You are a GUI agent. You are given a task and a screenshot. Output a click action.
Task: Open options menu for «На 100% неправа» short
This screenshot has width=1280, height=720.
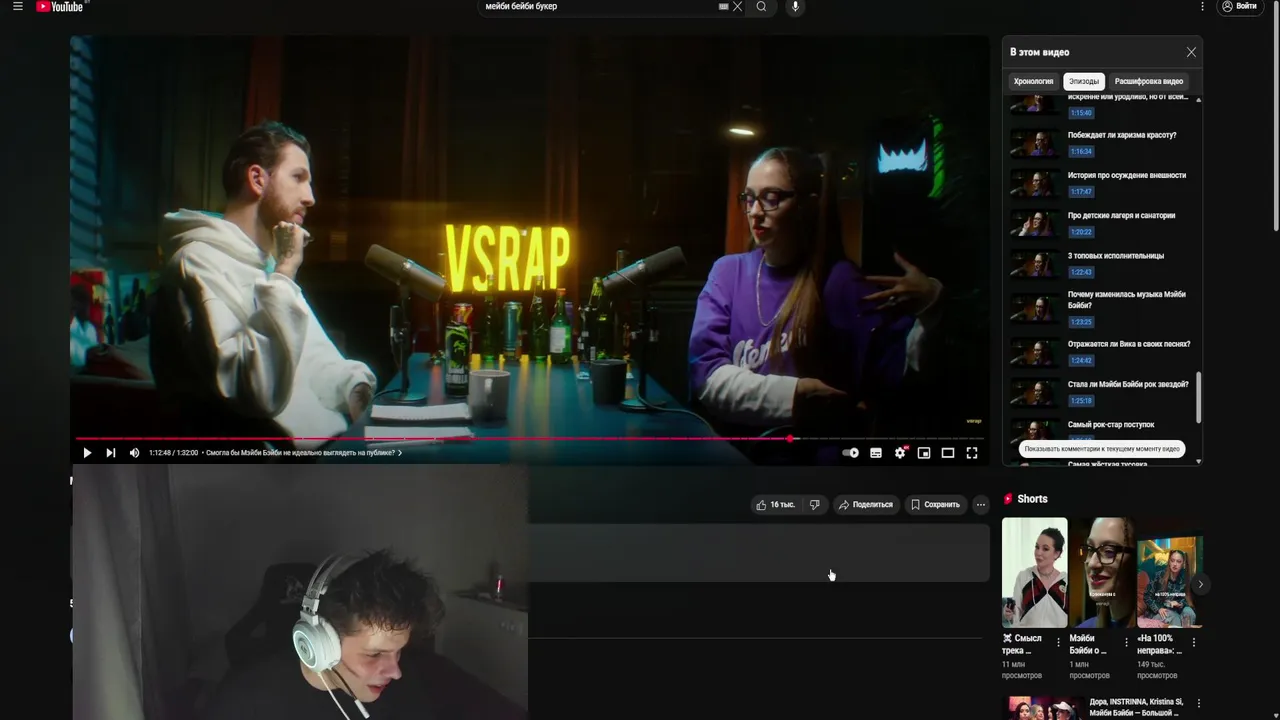[x=1193, y=642]
